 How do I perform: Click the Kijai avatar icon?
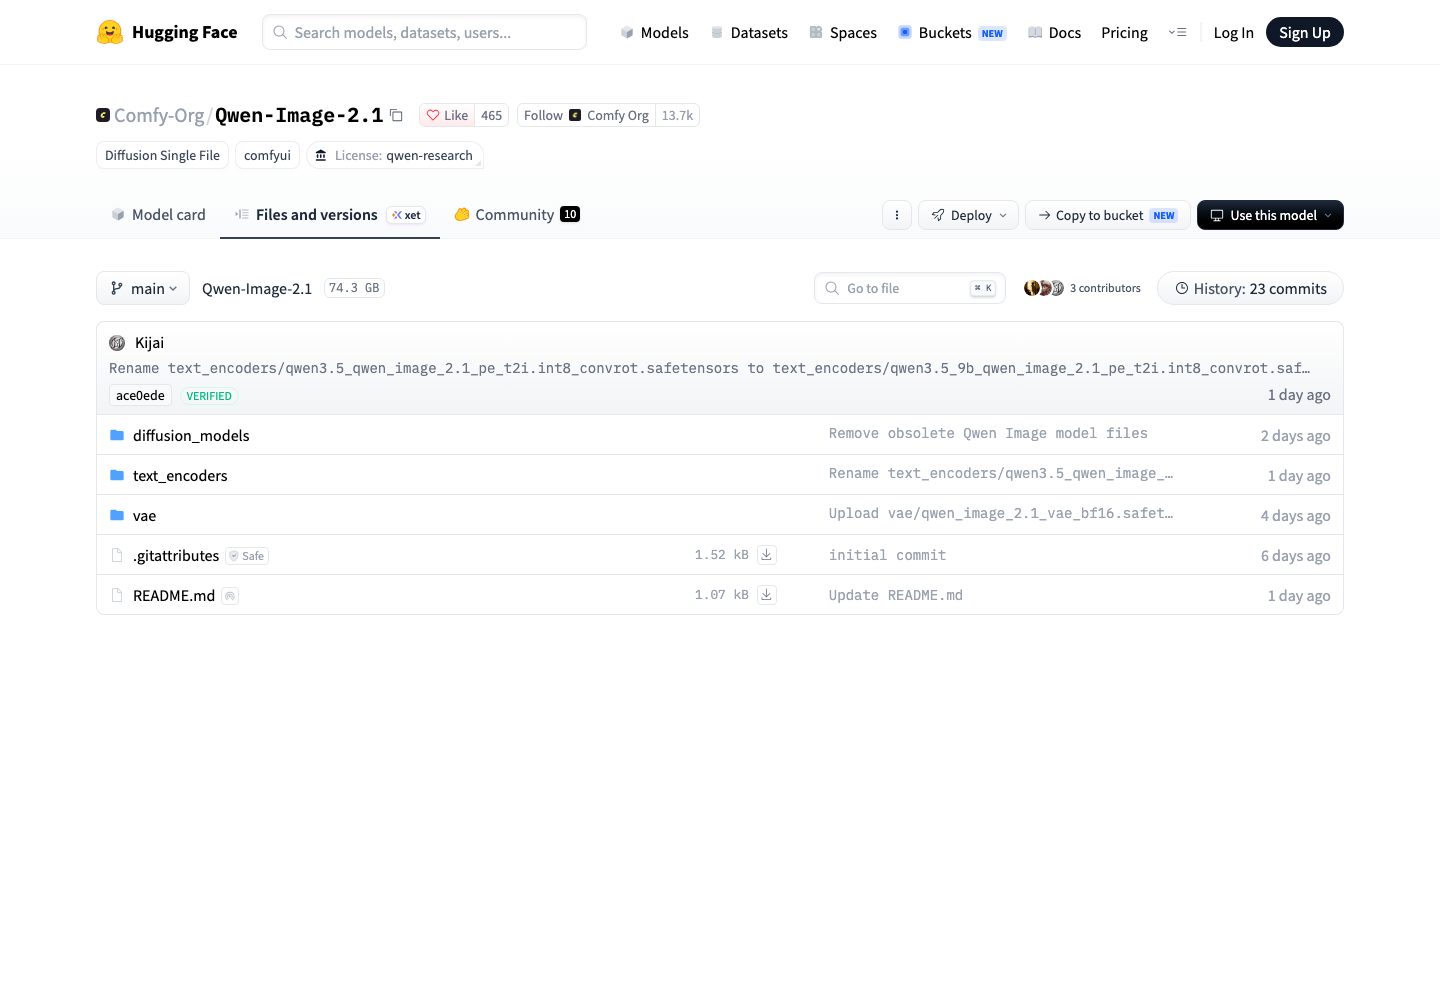[117, 343]
